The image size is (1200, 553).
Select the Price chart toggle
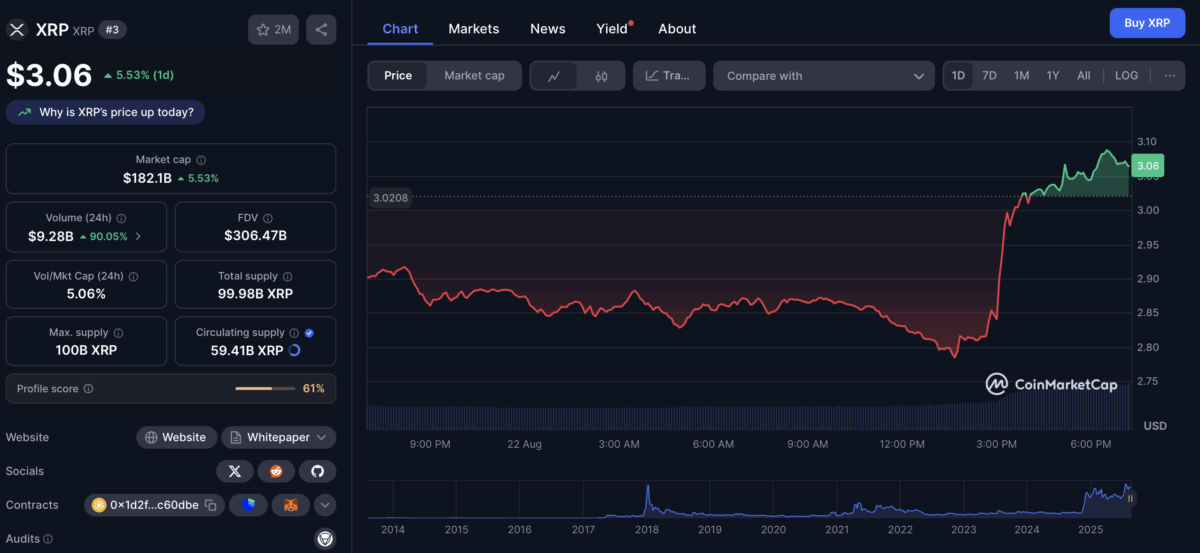click(398, 76)
